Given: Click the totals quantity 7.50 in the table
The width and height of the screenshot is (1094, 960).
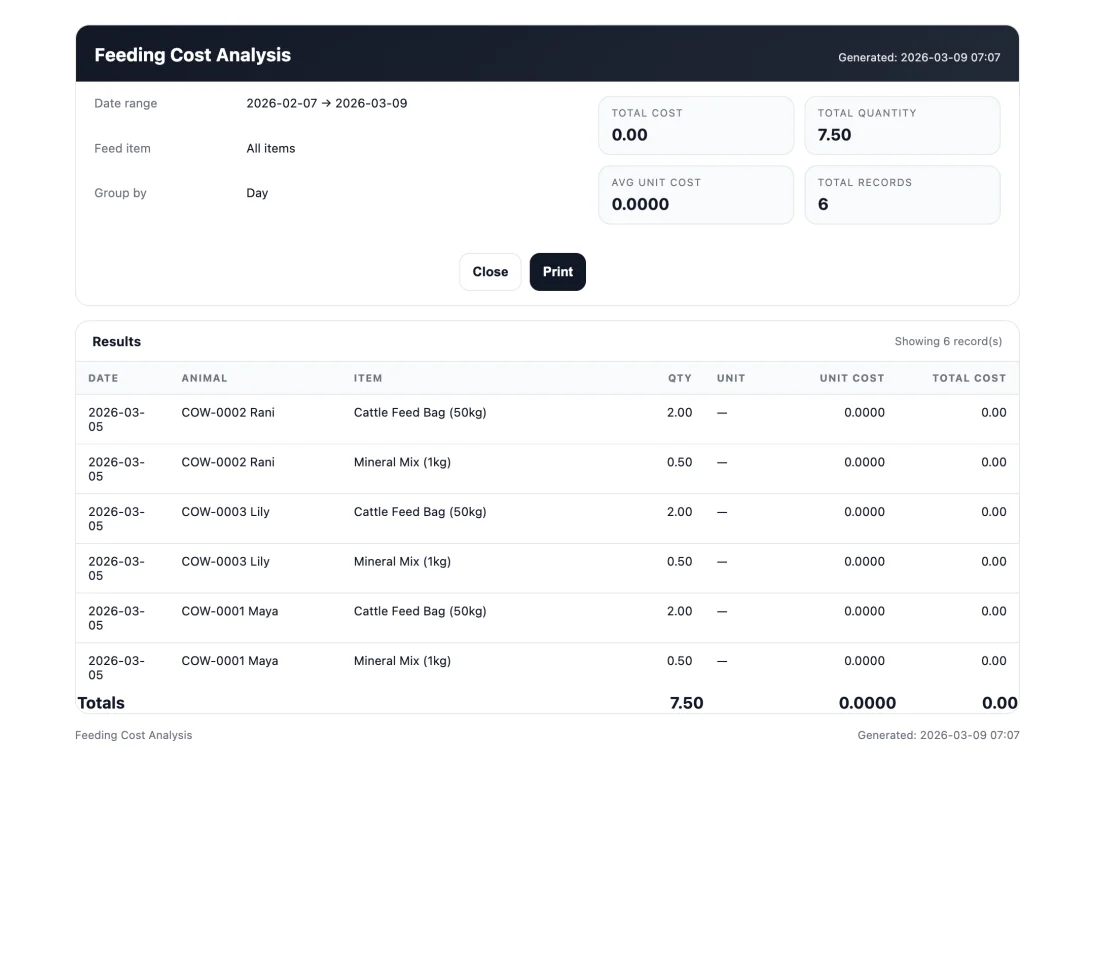Looking at the screenshot, I should coord(687,703).
